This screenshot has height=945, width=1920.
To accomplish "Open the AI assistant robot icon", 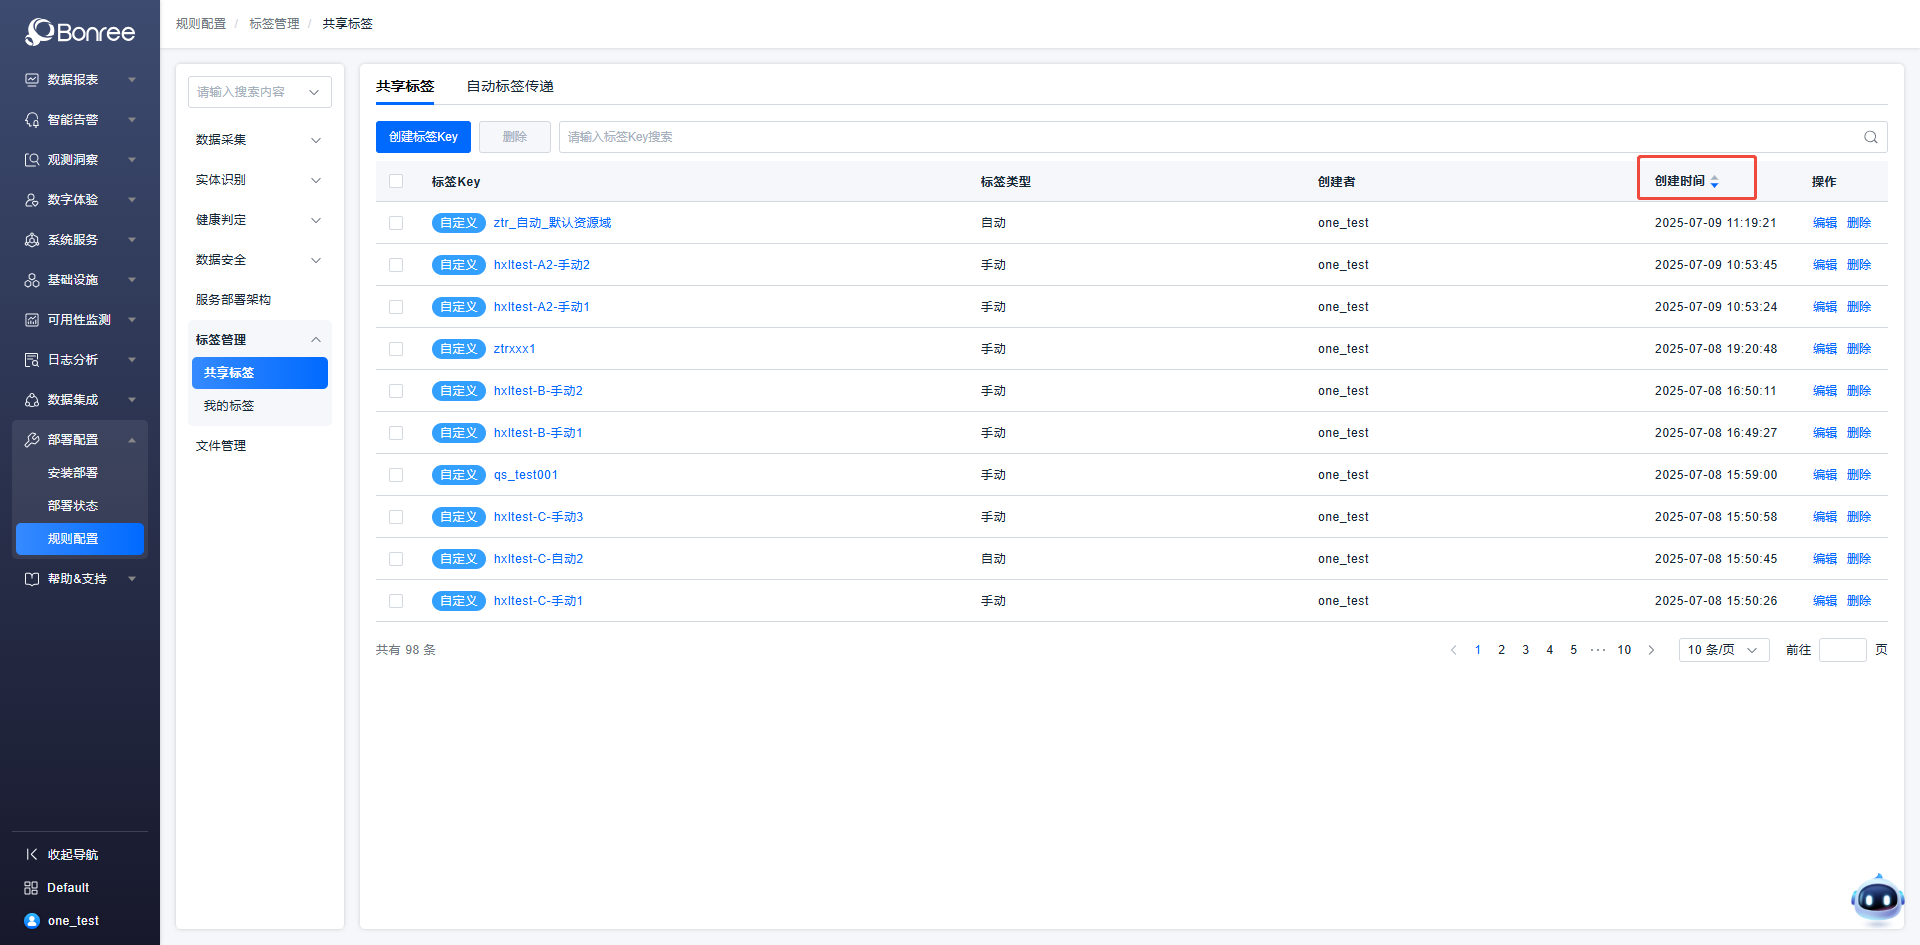I will 1876,900.
